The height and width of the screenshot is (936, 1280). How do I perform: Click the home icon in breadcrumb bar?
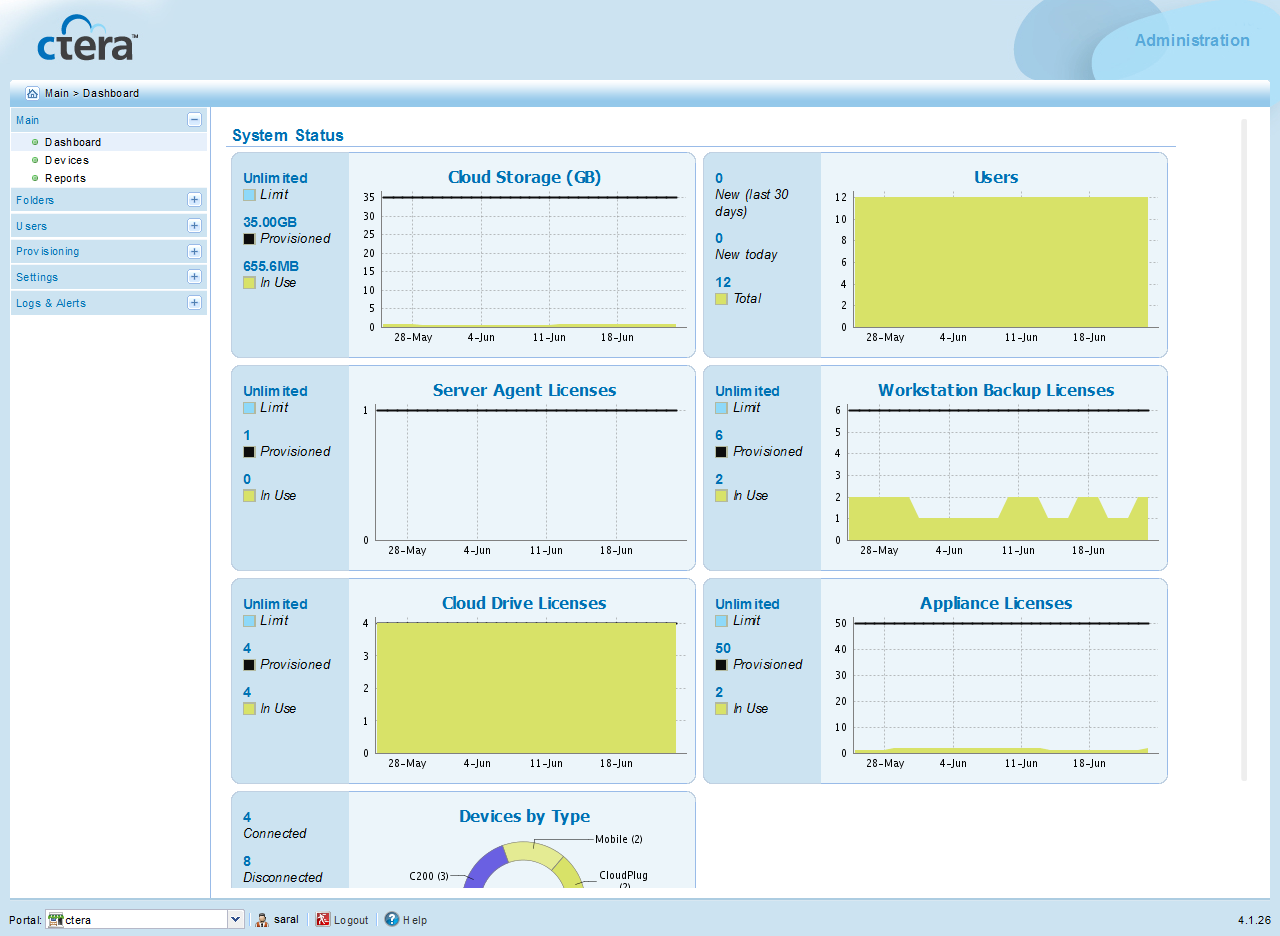tap(32, 93)
